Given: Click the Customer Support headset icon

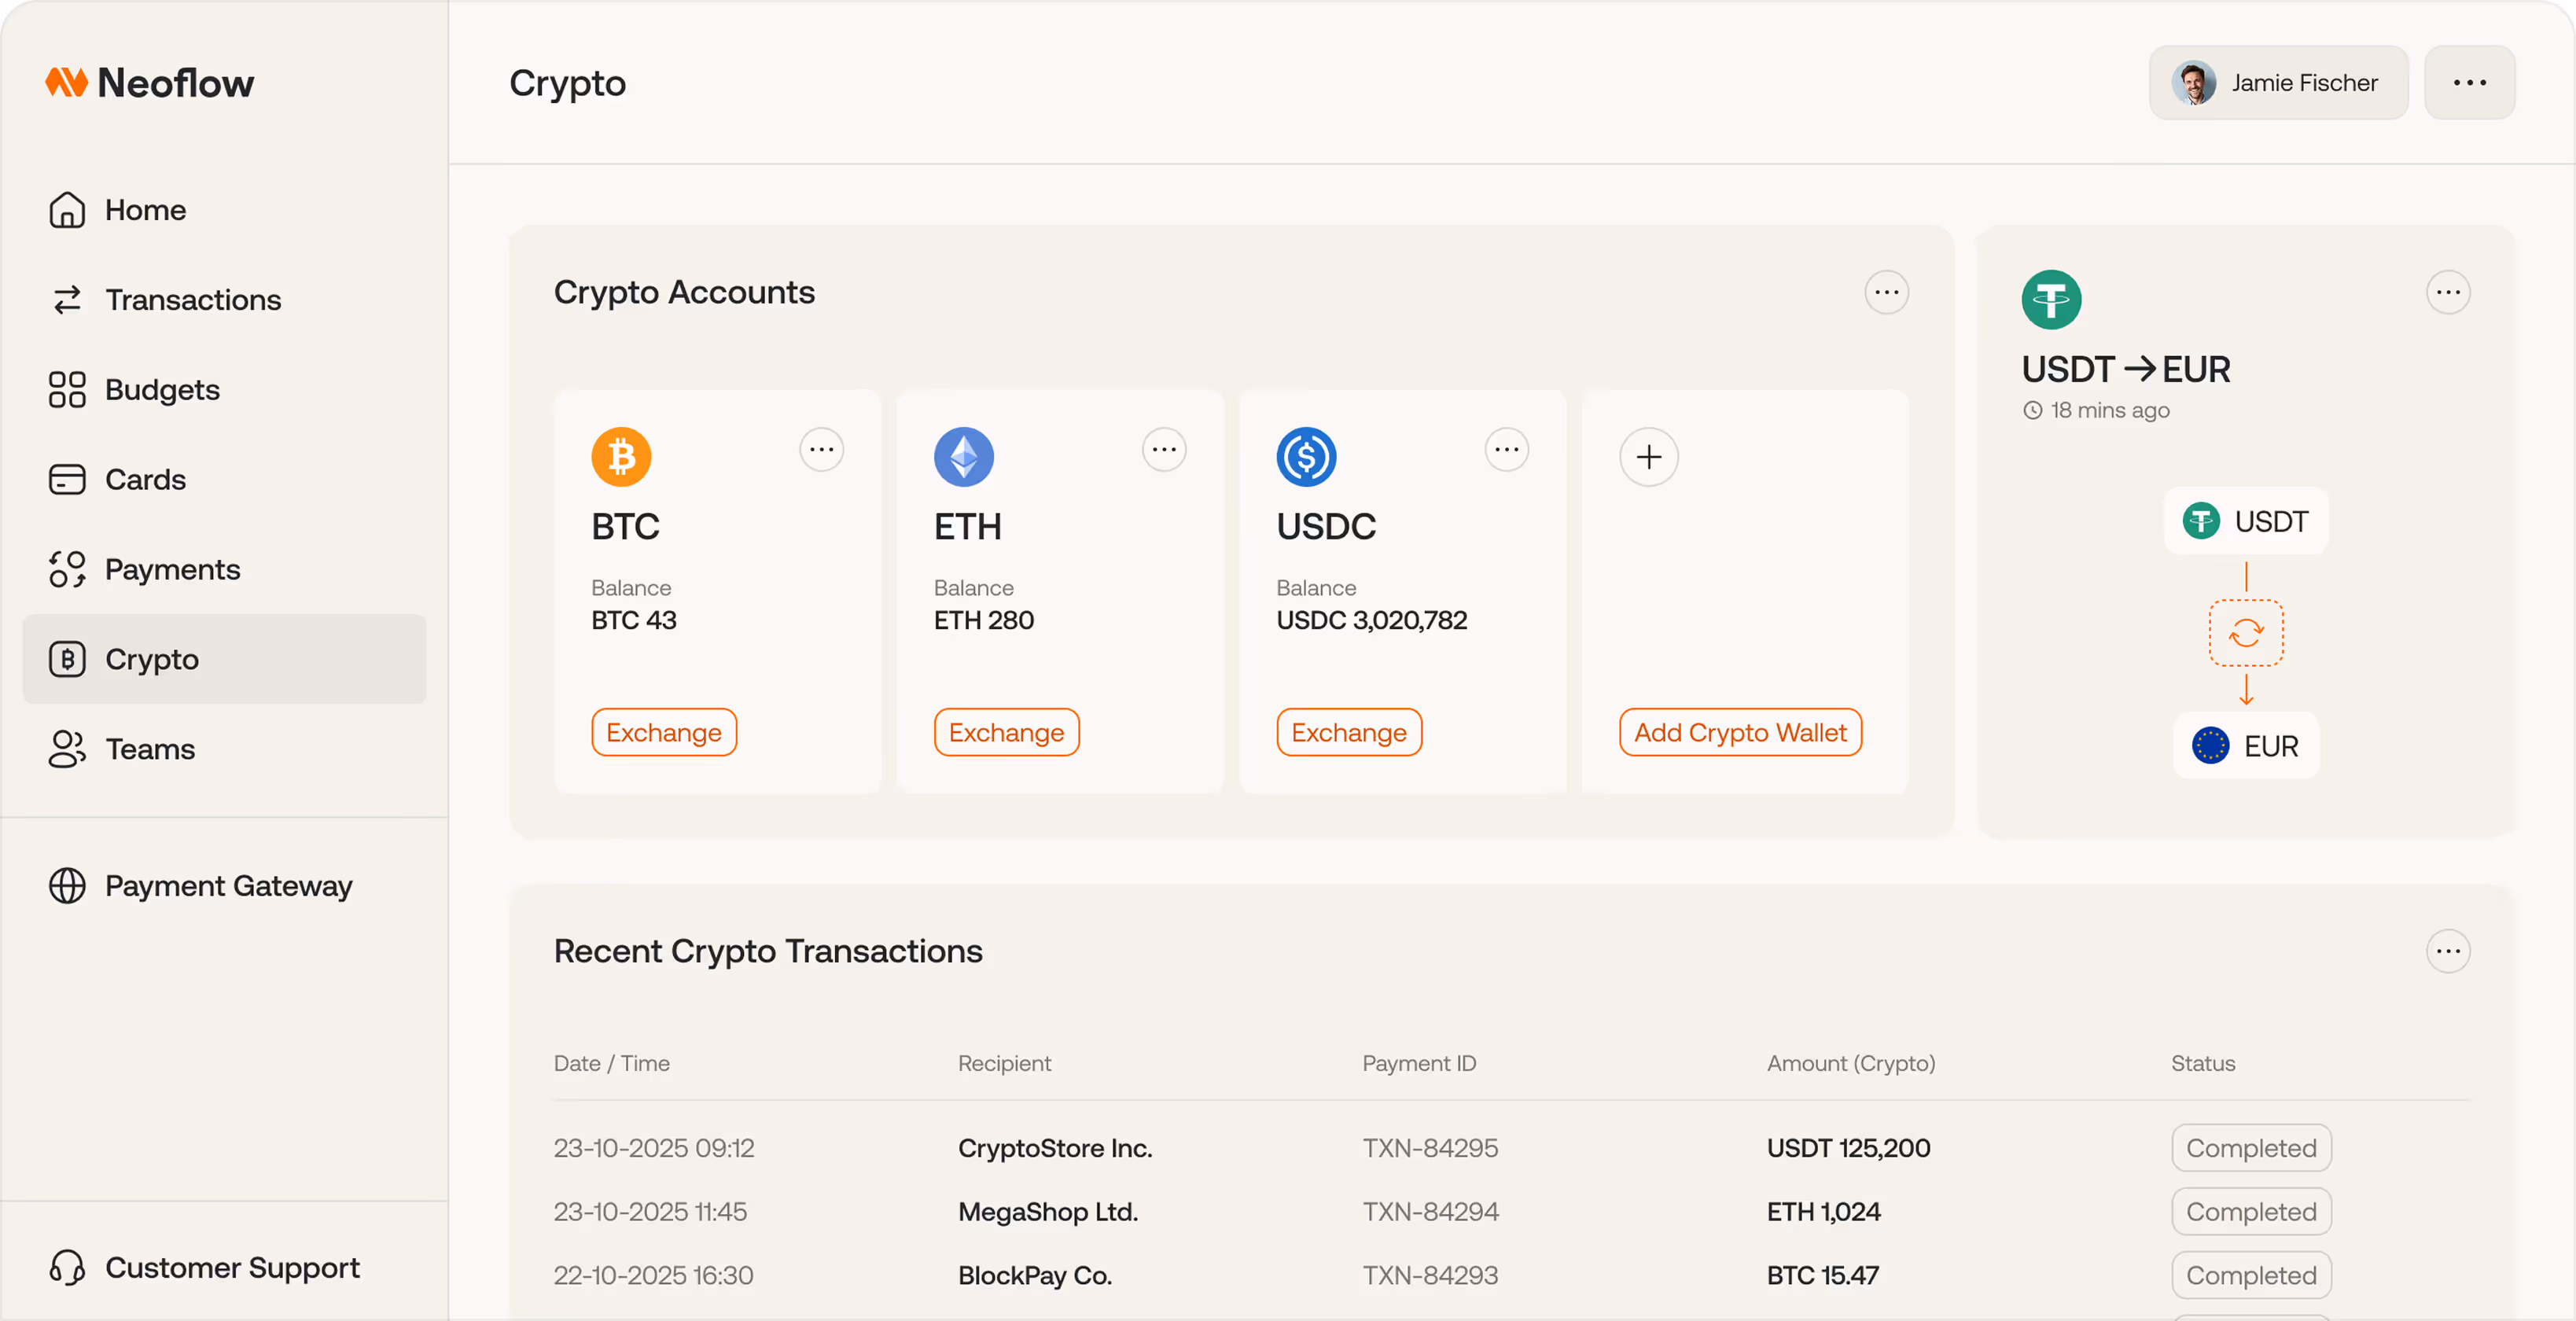Looking at the screenshot, I should pos(66,1267).
